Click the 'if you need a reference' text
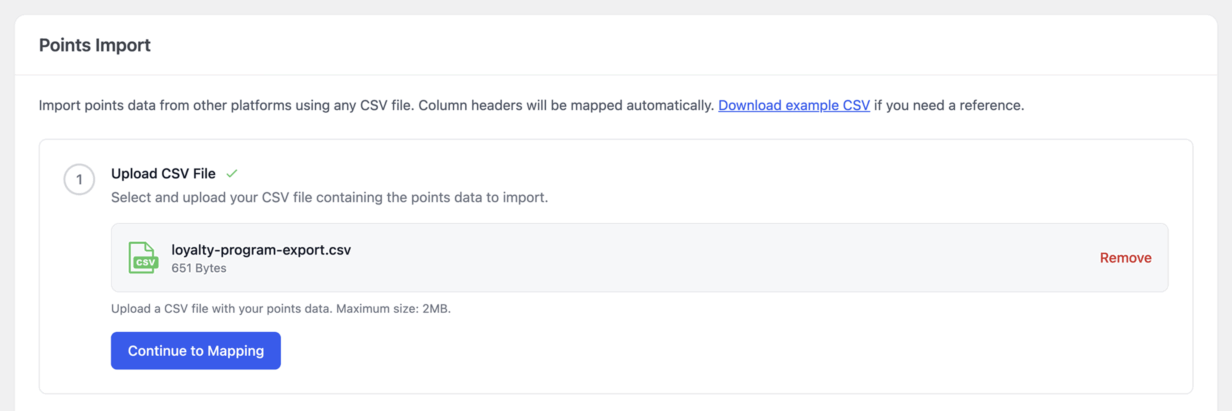The image size is (1232, 411). (949, 105)
